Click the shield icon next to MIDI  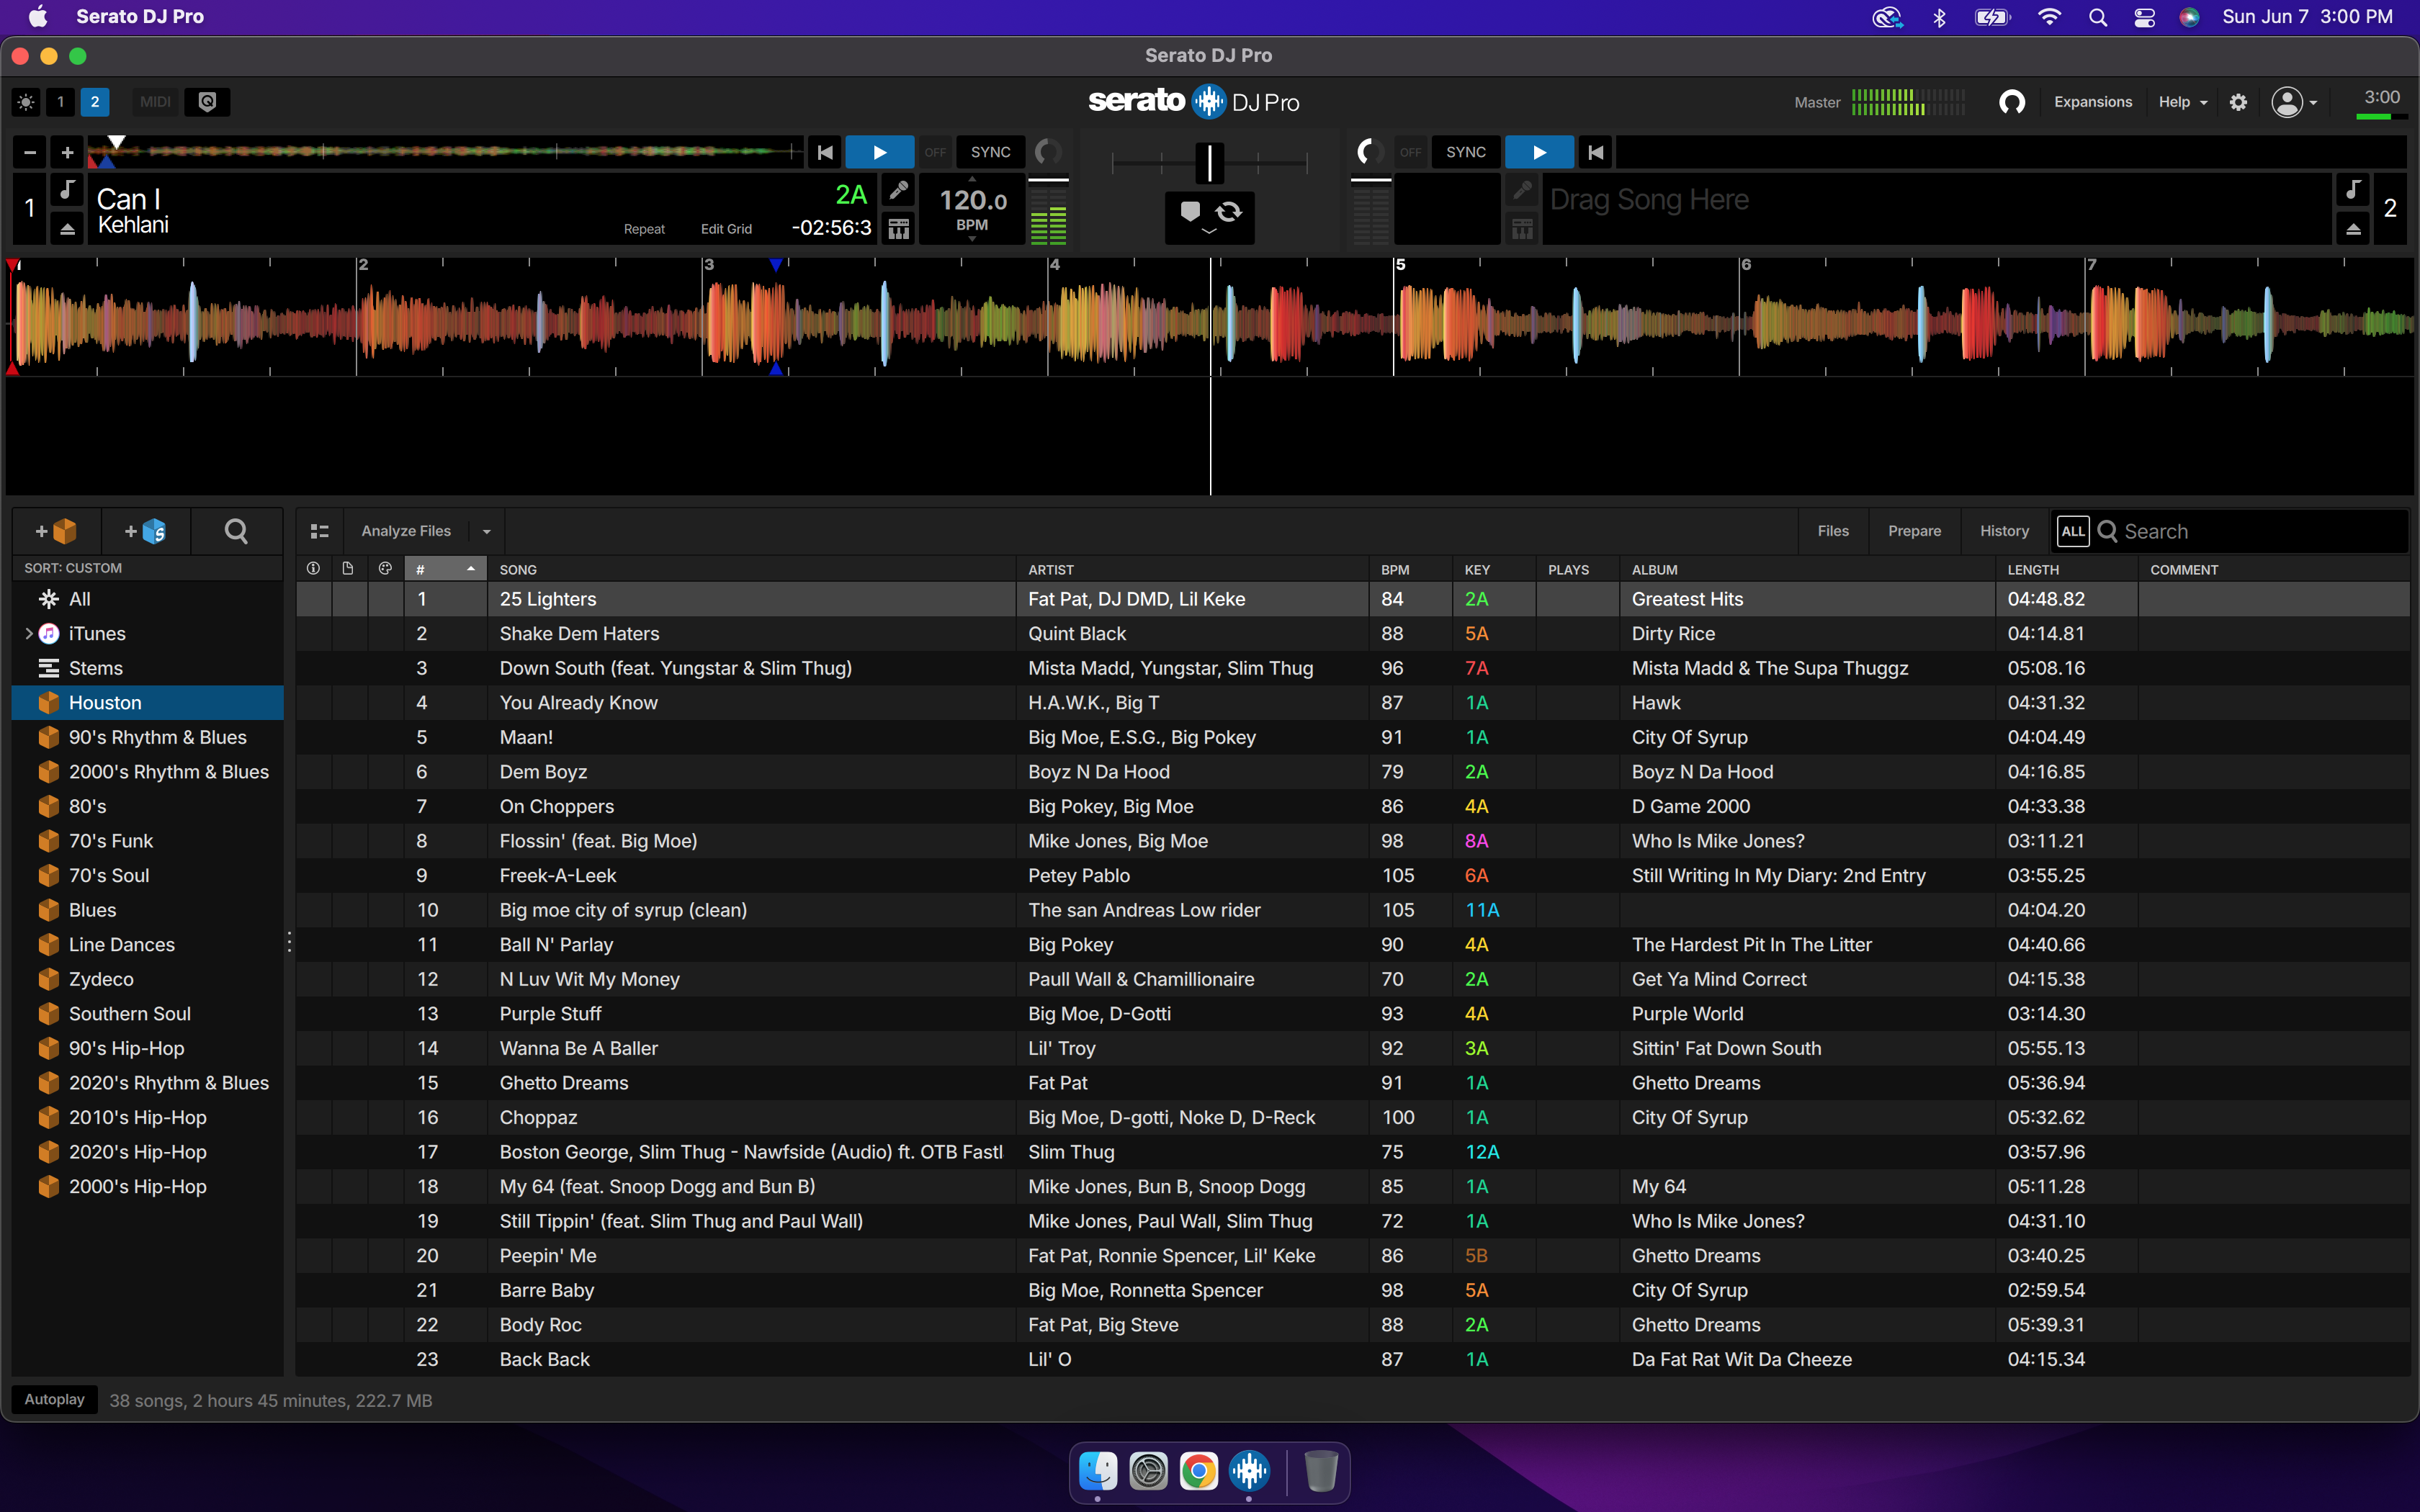(x=207, y=102)
